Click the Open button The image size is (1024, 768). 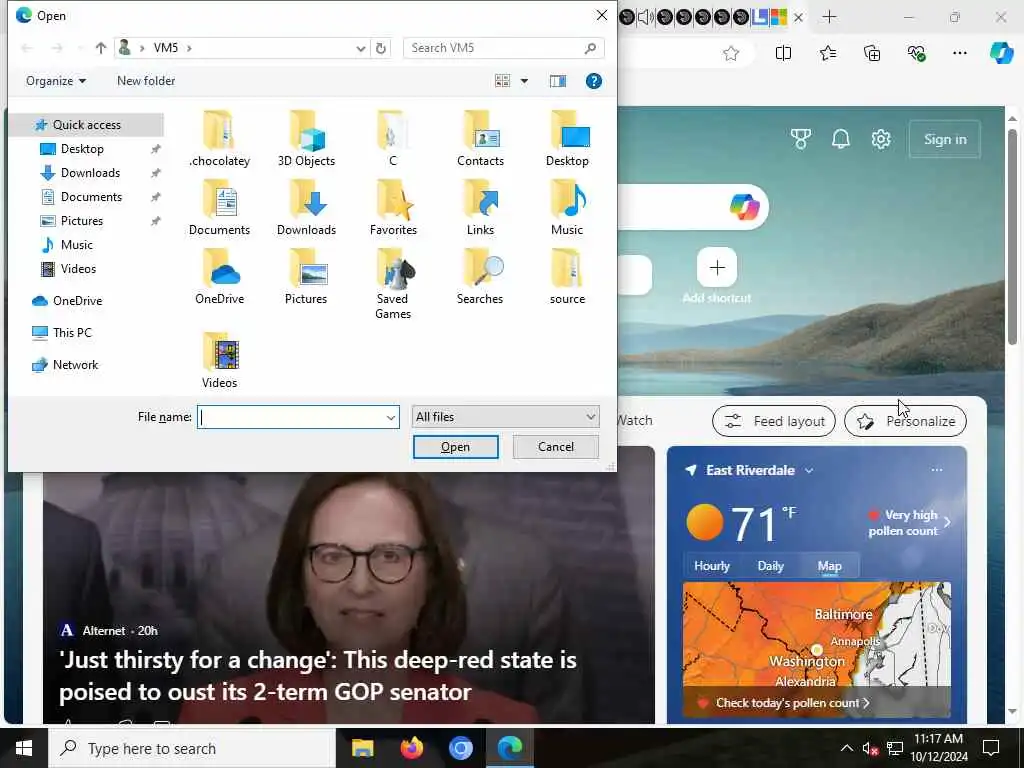tap(456, 447)
